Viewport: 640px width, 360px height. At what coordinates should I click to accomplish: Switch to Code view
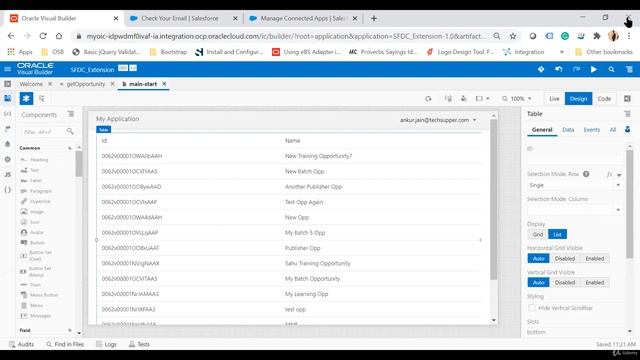click(604, 99)
